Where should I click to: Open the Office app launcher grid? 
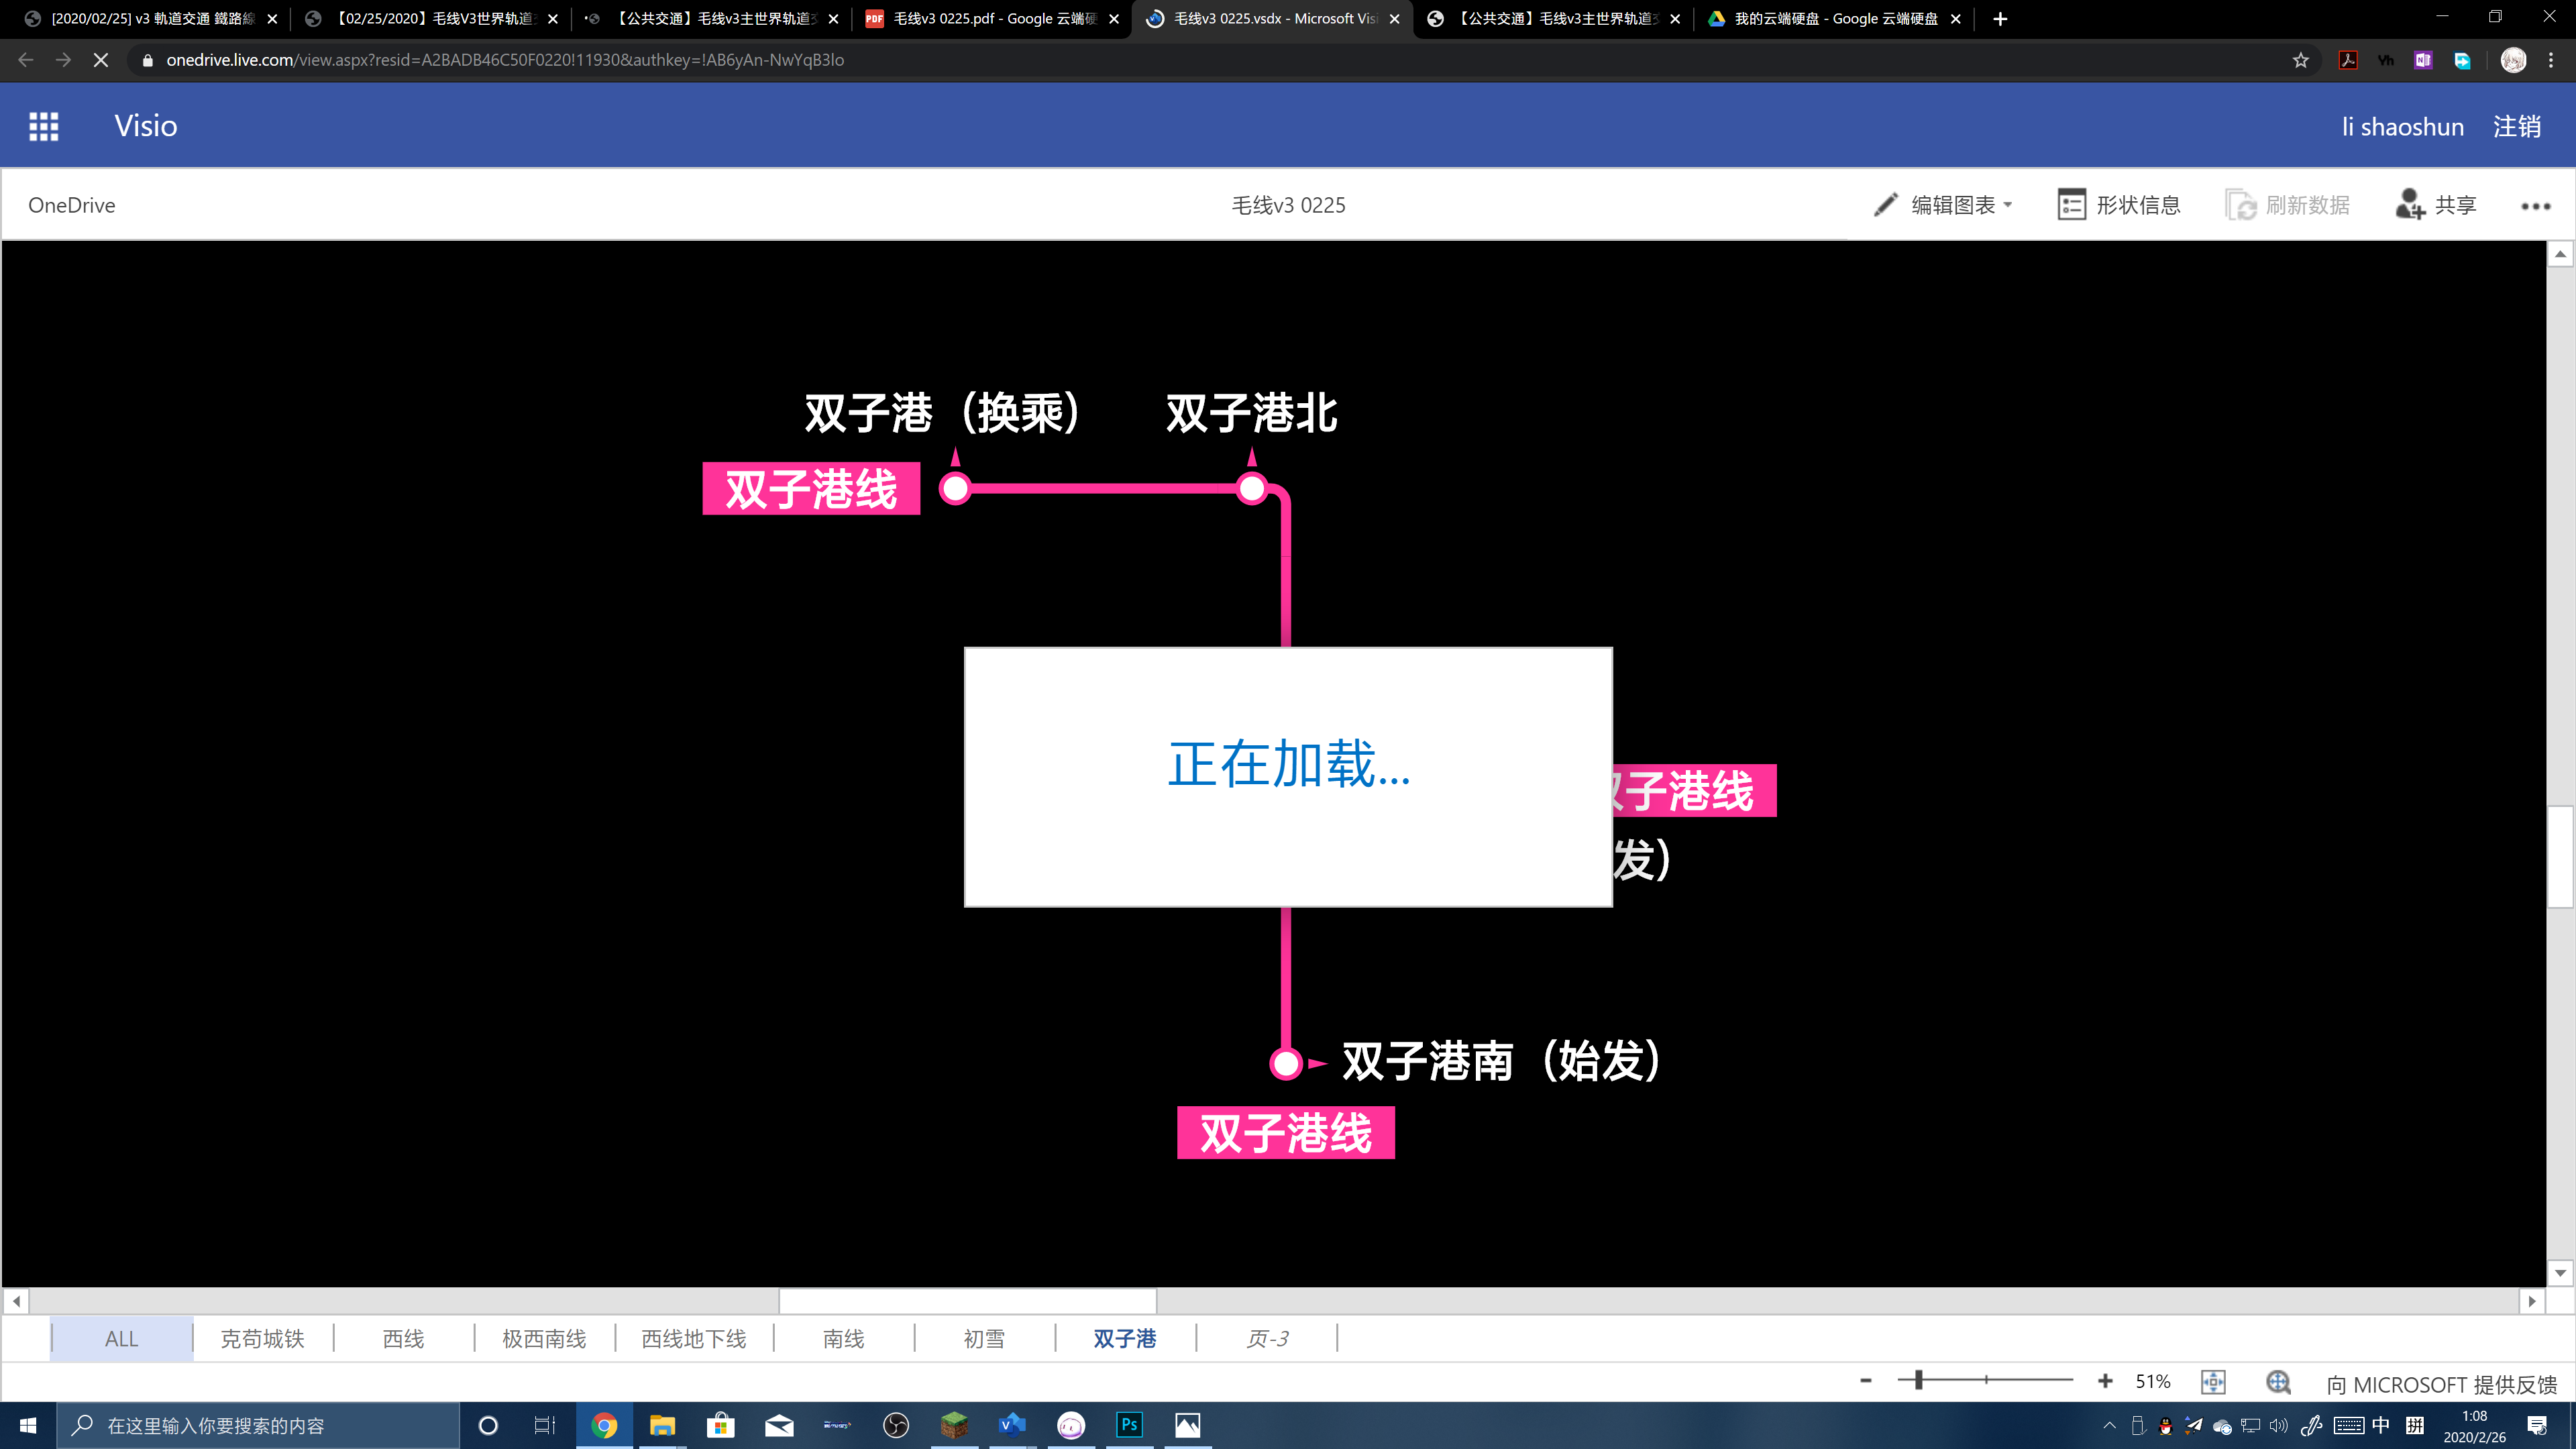point(43,126)
